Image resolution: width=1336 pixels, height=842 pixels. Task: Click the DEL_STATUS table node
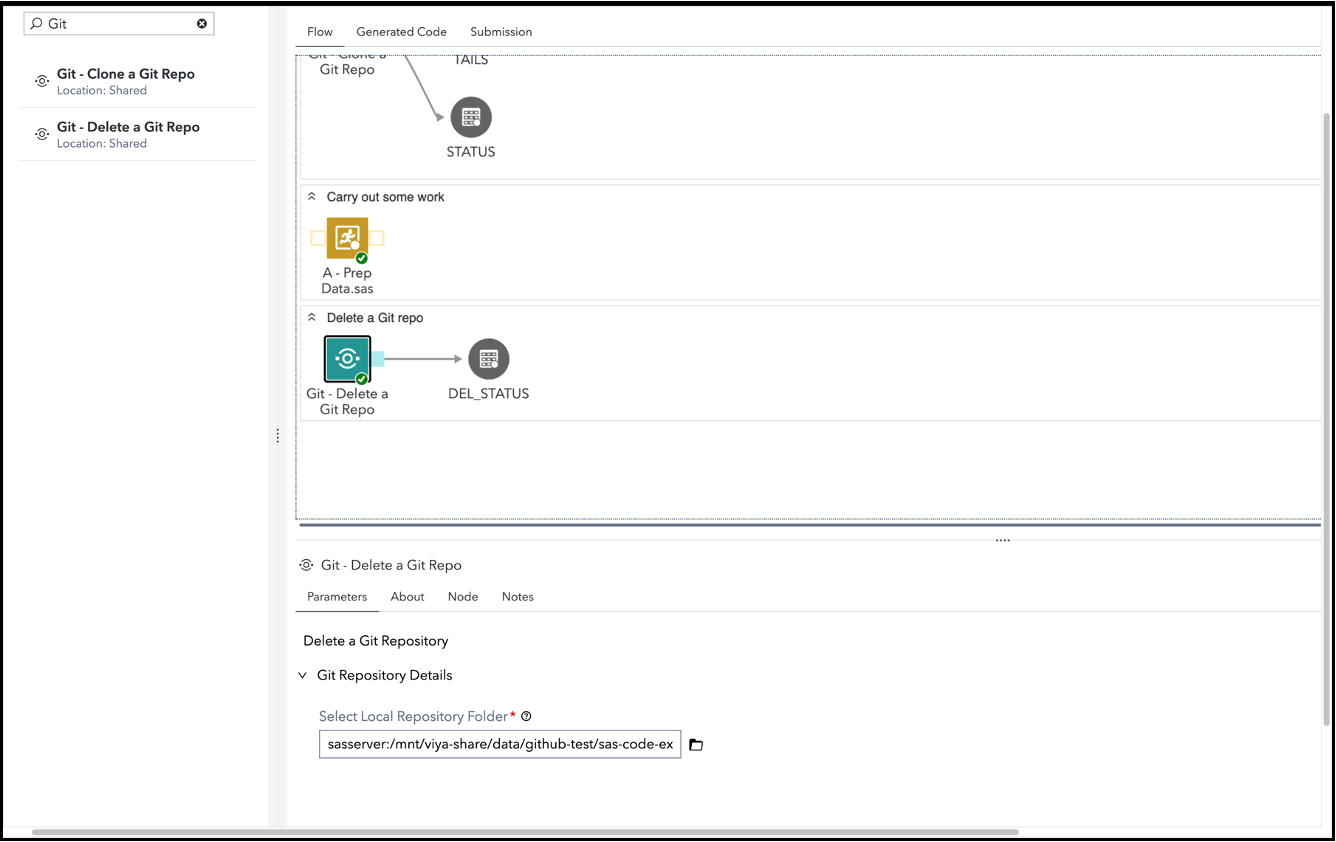pos(488,359)
